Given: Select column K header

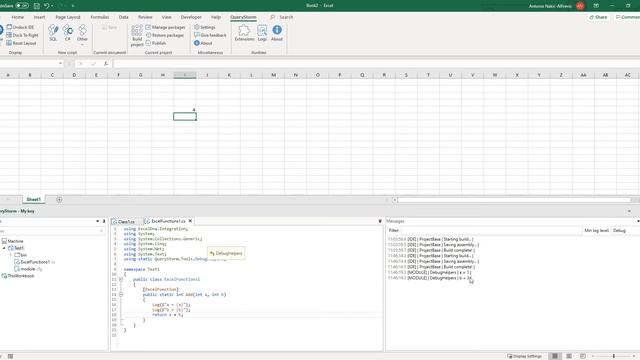Looking at the screenshot, I should point(229,75).
